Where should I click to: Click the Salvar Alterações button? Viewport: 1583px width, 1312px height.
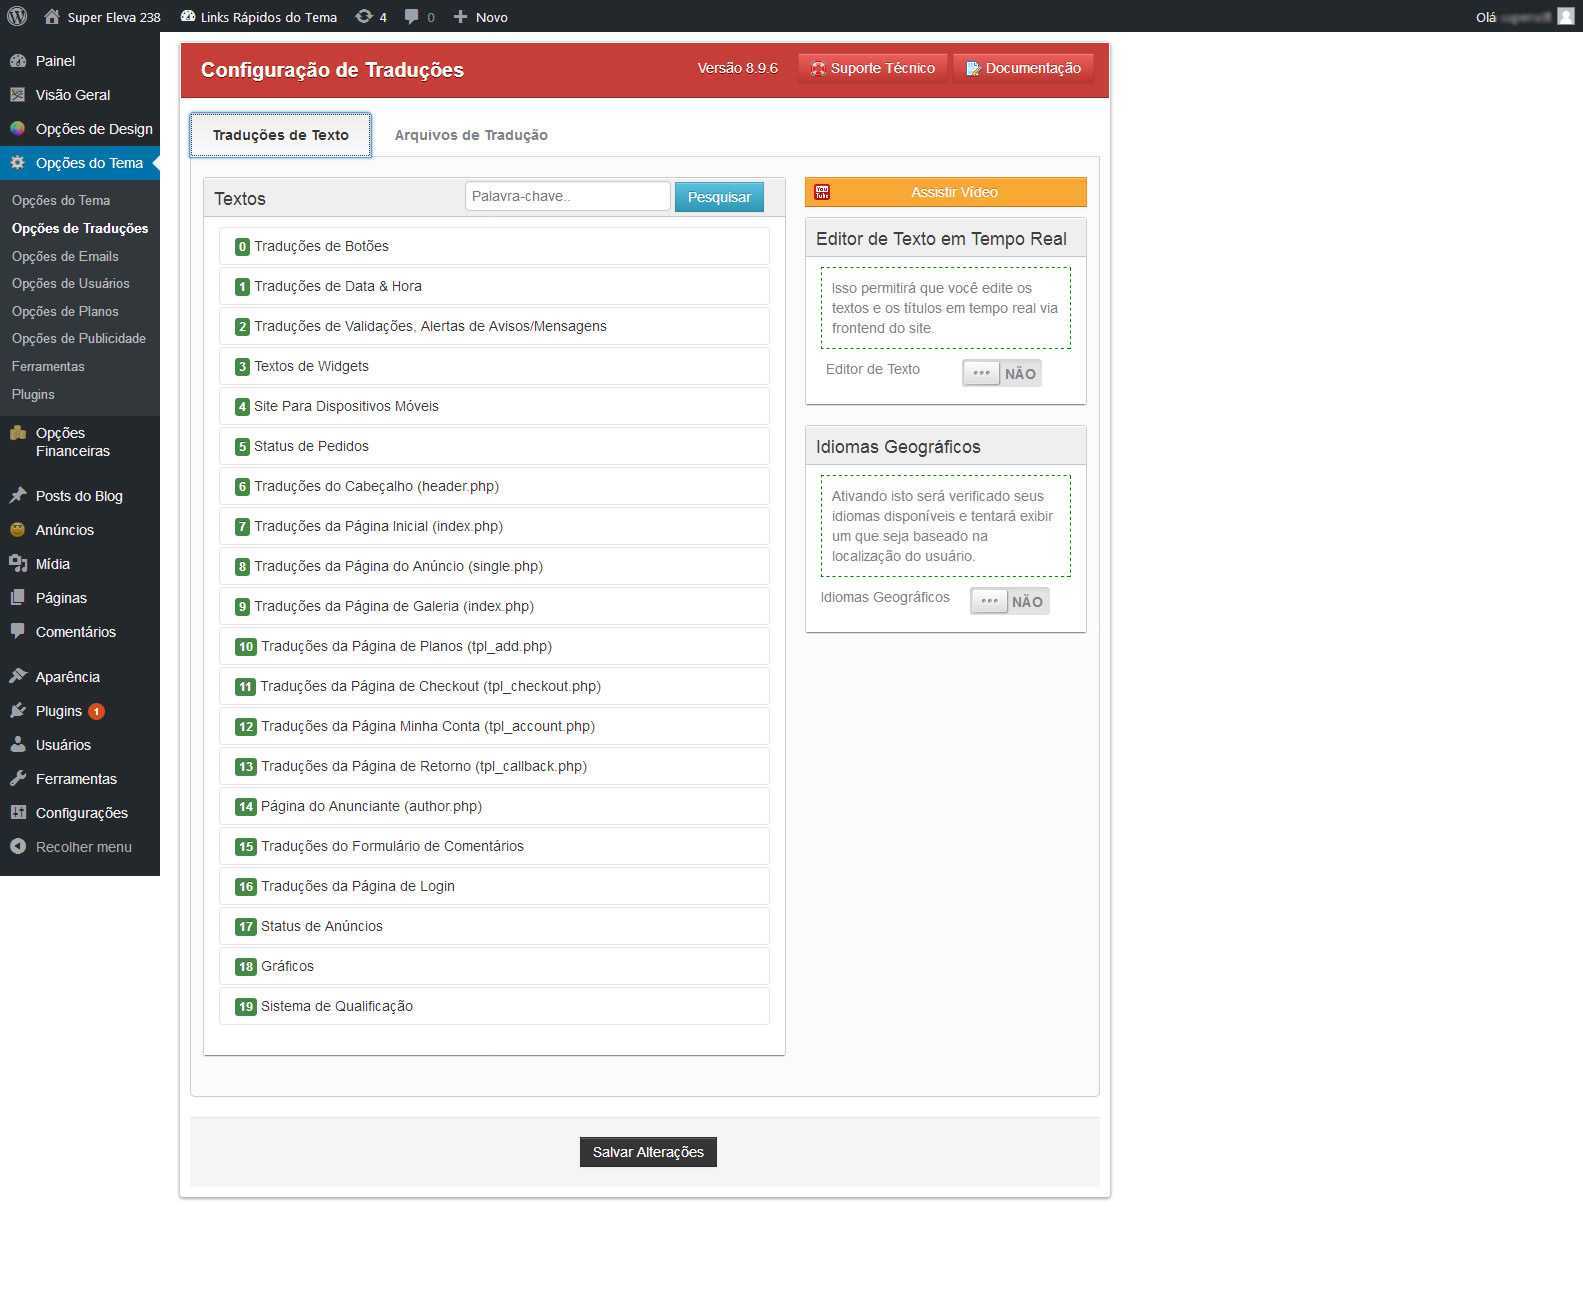click(648, 1152)
